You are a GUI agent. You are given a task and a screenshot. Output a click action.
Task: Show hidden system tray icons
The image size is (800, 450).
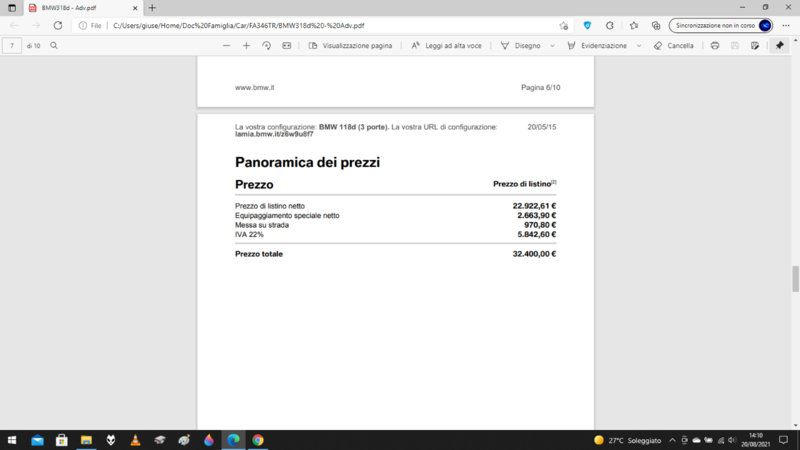click(670, 440)
